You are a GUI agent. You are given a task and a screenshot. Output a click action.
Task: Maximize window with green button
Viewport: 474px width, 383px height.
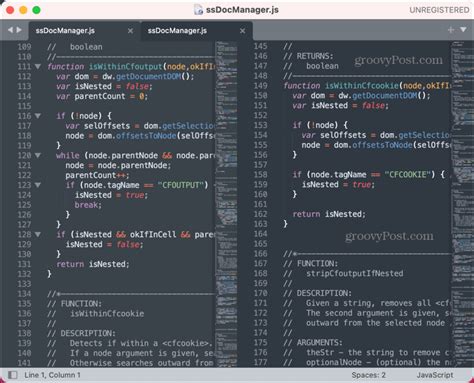tap(36, 10)
